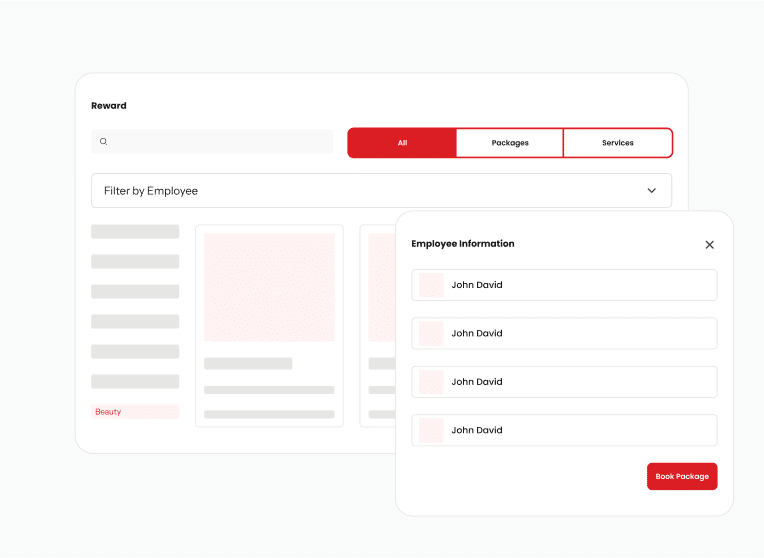
Task: Click the last employee's avatar placeholder
Action: 431,430
